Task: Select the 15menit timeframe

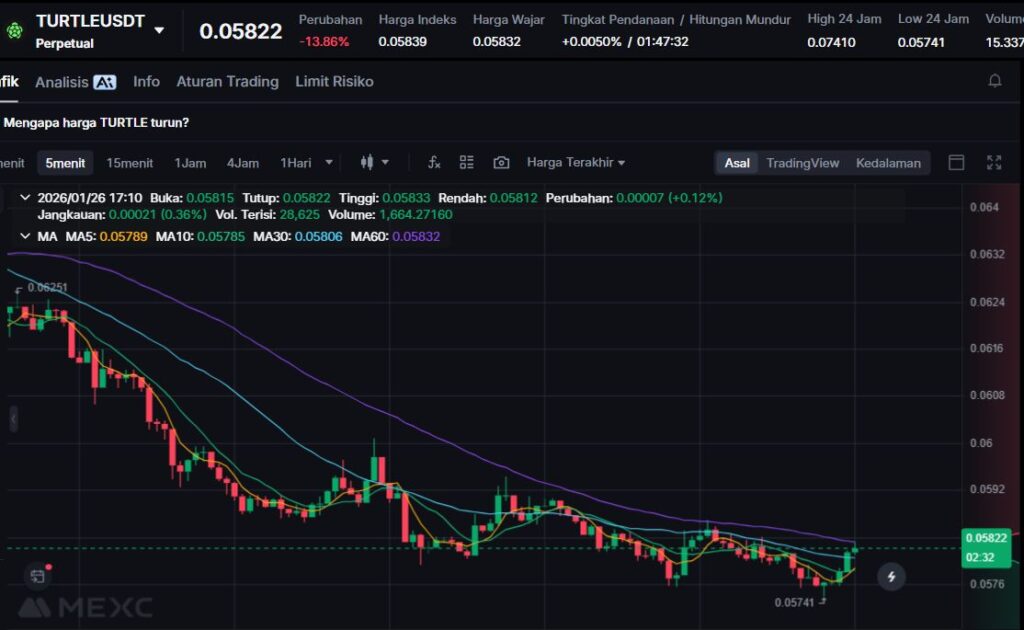Action: (130, 162)
